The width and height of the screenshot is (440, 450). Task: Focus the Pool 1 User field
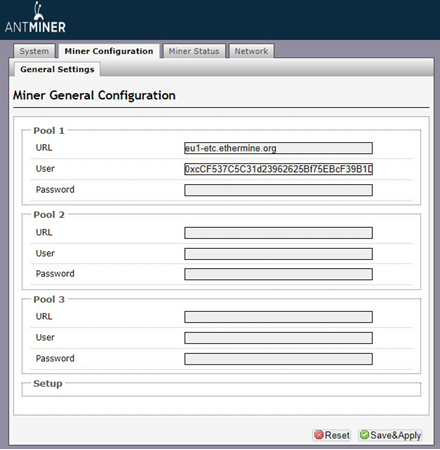coord(278,169)
